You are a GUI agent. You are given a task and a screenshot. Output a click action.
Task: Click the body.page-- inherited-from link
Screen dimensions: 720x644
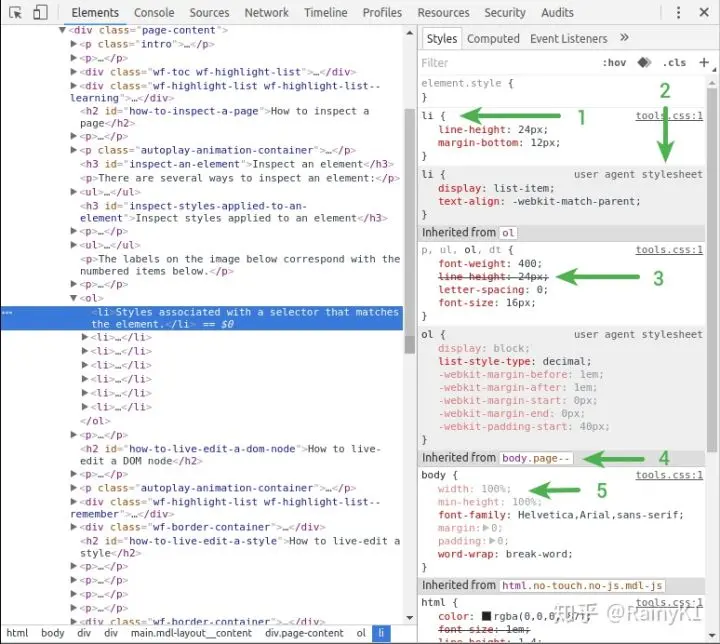coord(536,458)
